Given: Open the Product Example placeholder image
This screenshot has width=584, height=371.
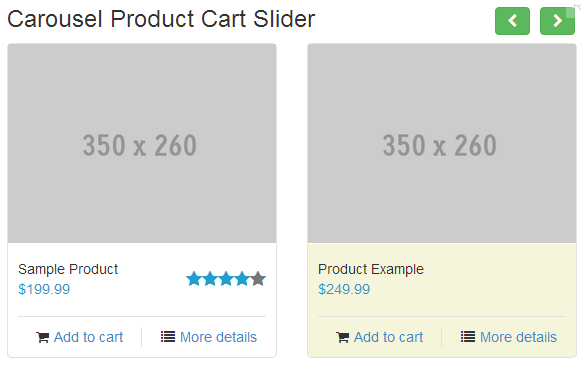Looking at the screenshot, I should click(x=442, y=143).
